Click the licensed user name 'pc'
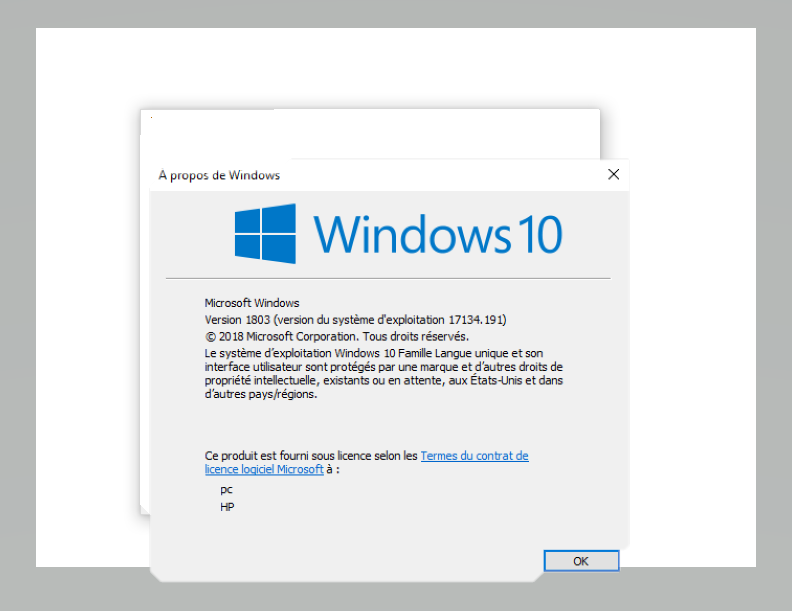The width and height of the screenshot is (792, 611). tap(226, 490)
